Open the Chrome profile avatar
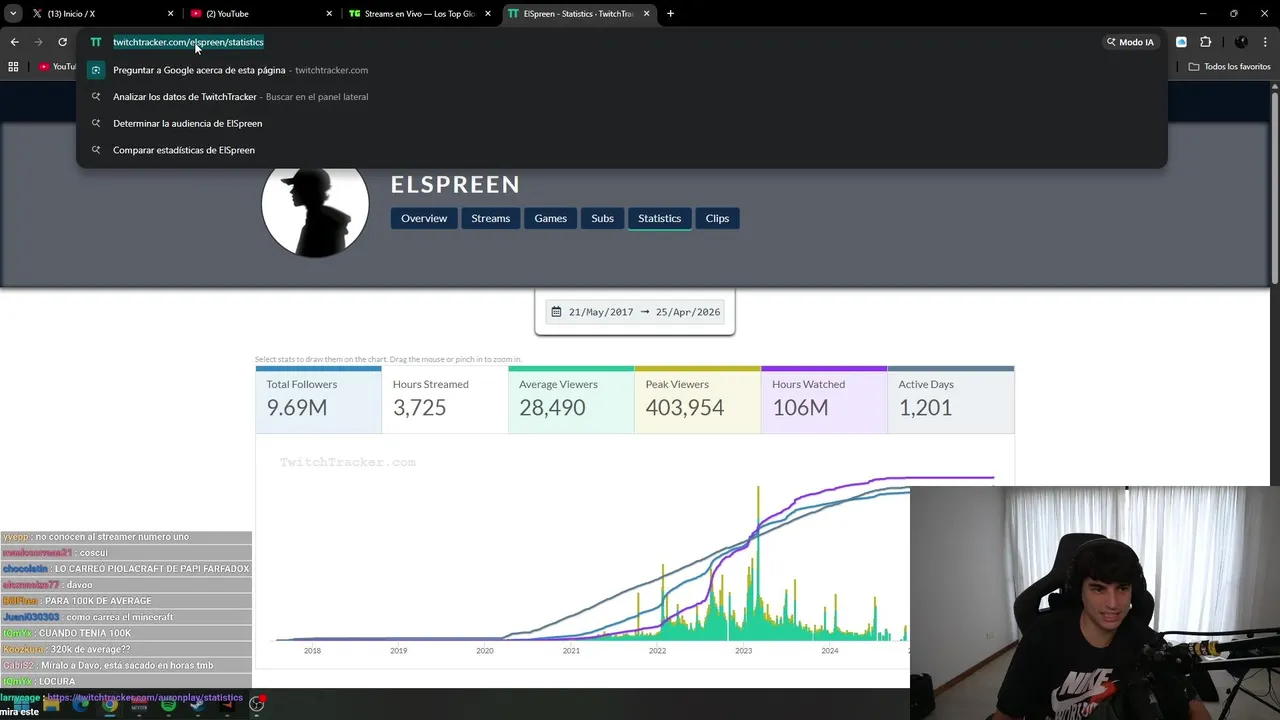 1241,42
